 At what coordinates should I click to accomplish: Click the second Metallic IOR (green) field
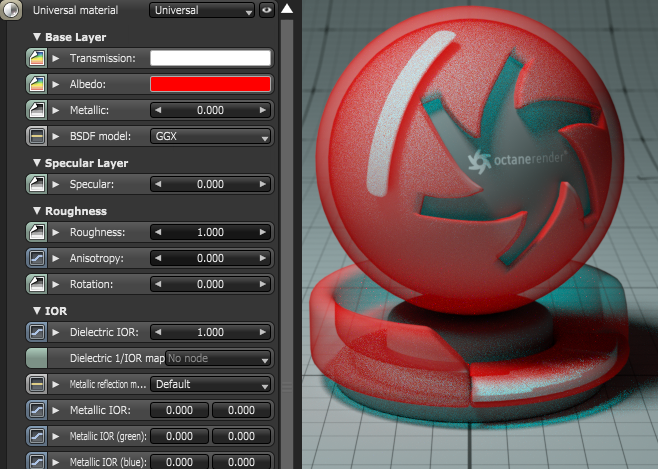(241, 436)
